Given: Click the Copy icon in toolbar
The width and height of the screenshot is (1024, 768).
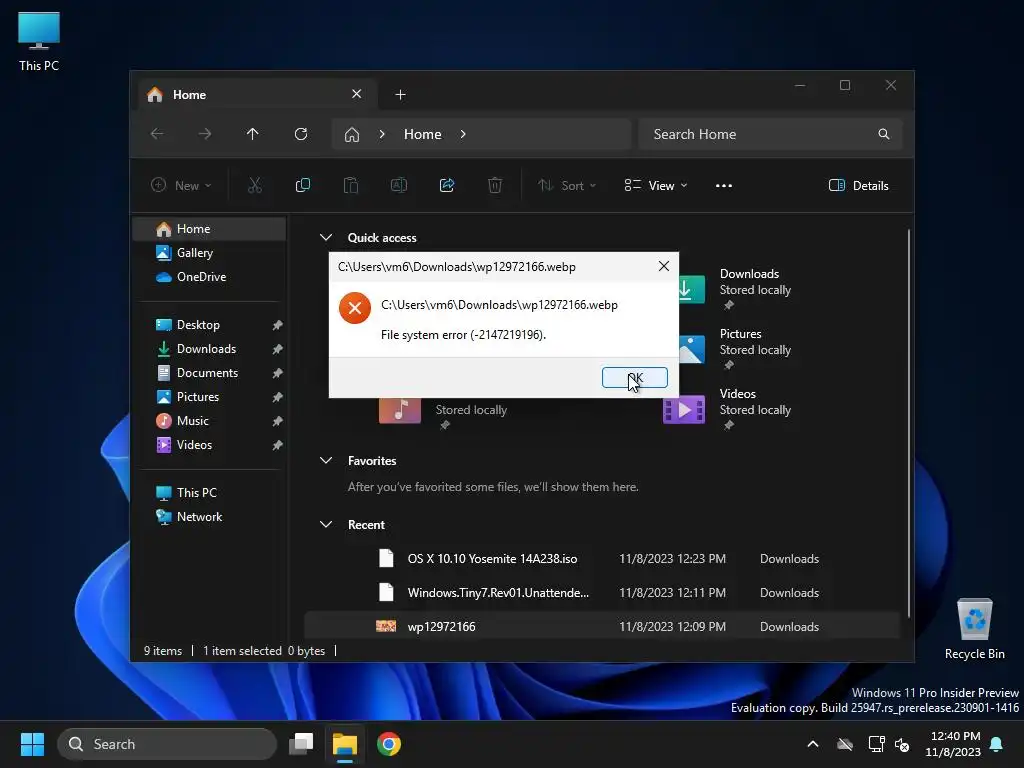Looking at the screenshot, I should (x=302, y=185).
